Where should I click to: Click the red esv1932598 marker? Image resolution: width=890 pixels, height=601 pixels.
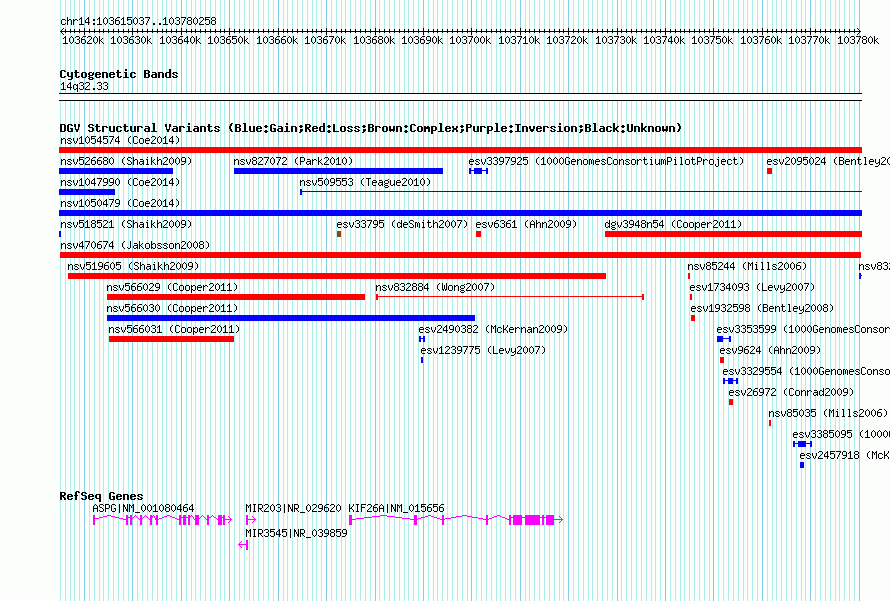693,318
